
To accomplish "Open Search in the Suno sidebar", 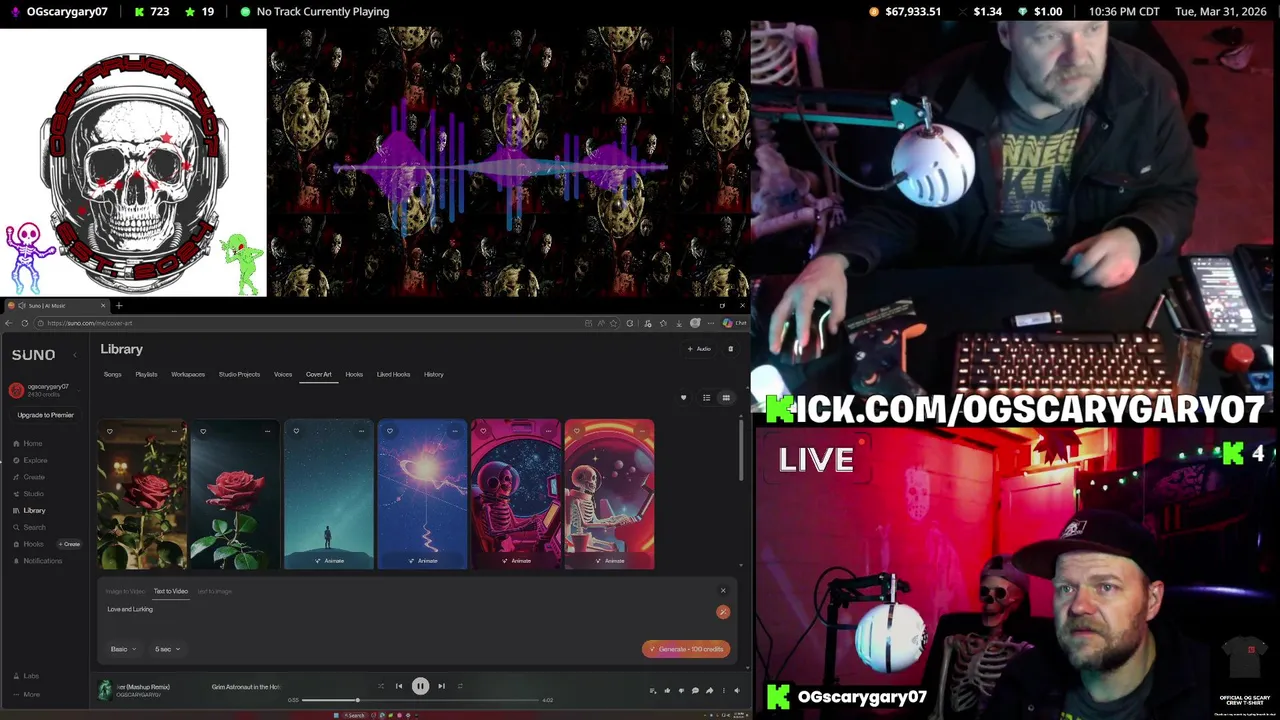I will pos(29,527).
